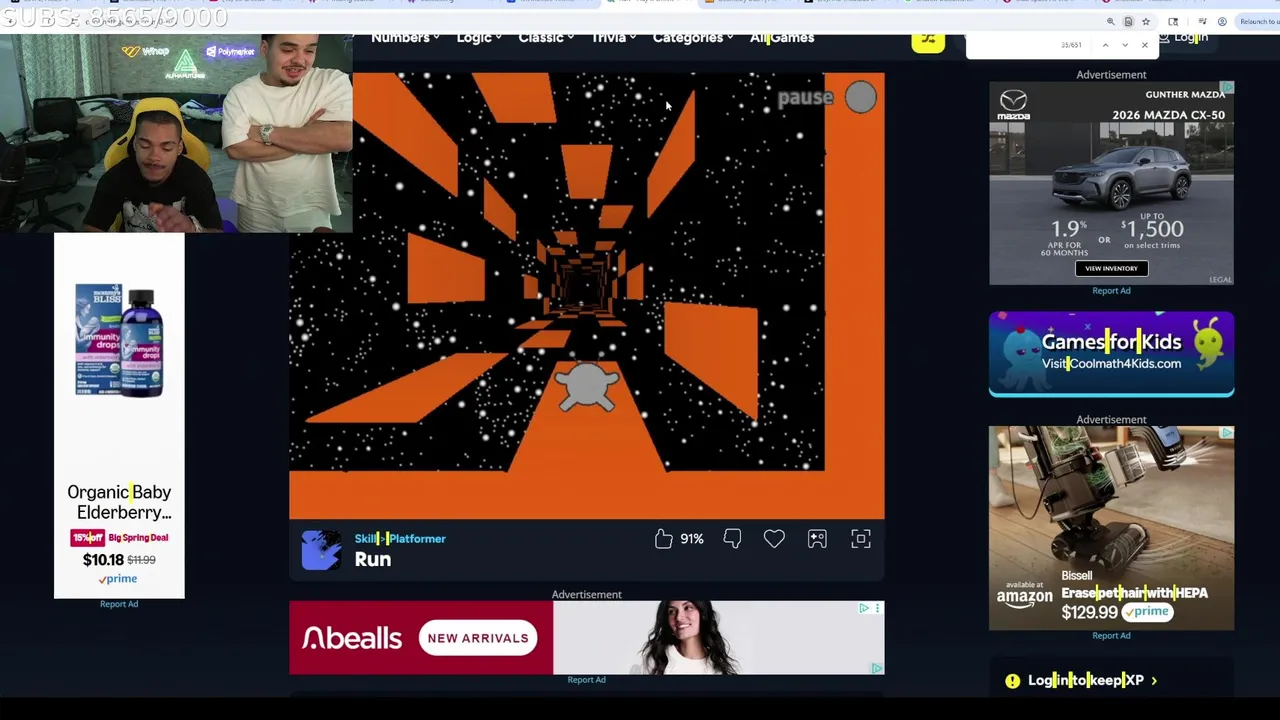Bookmark this page with the star icon
The image size is (1280, 720).
pyautogui.click(x=1146, y=21)
